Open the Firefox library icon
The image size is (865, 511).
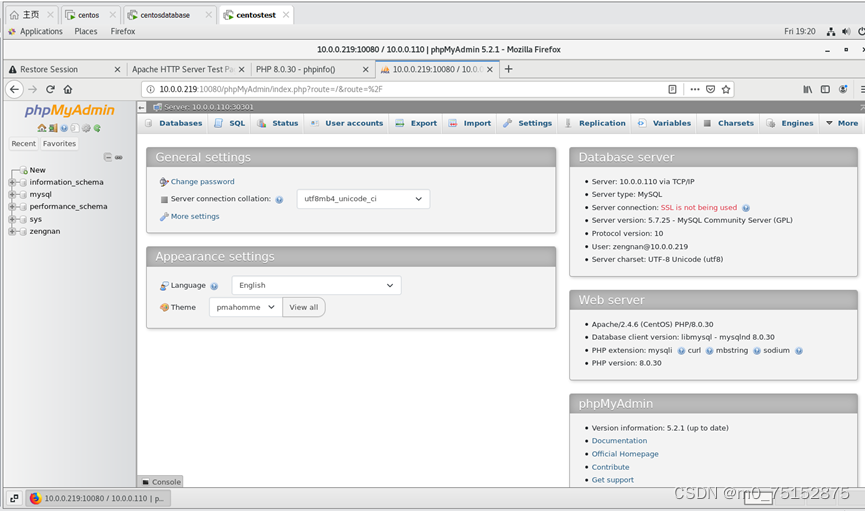808,89
